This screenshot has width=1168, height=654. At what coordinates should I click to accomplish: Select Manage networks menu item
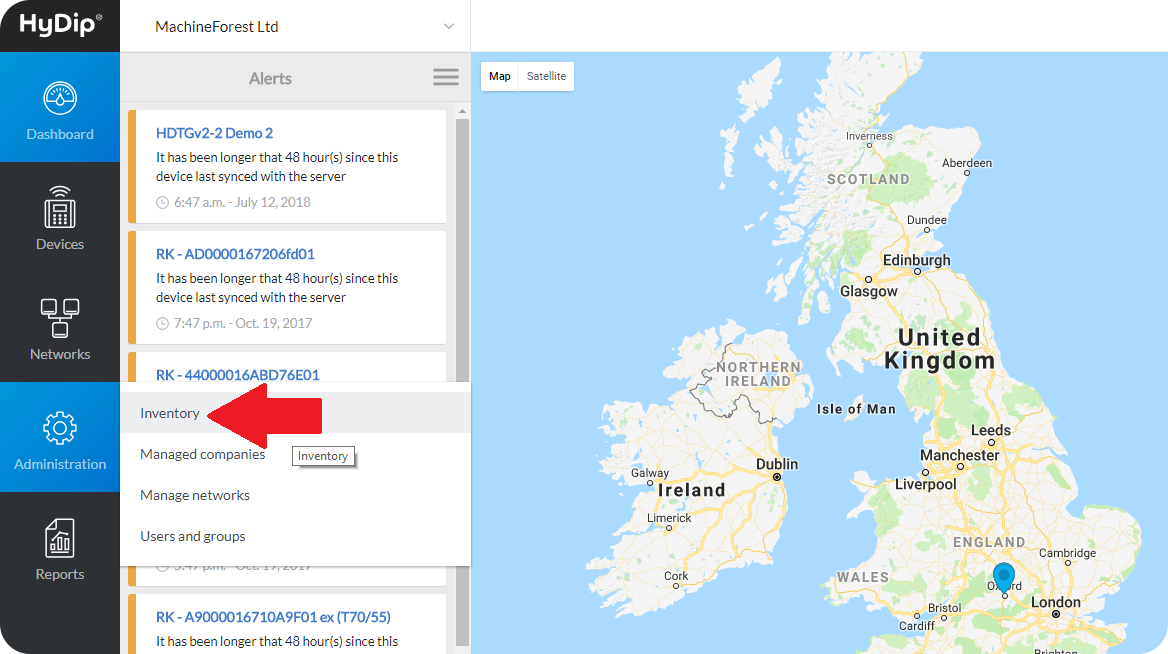coord(295,495)
